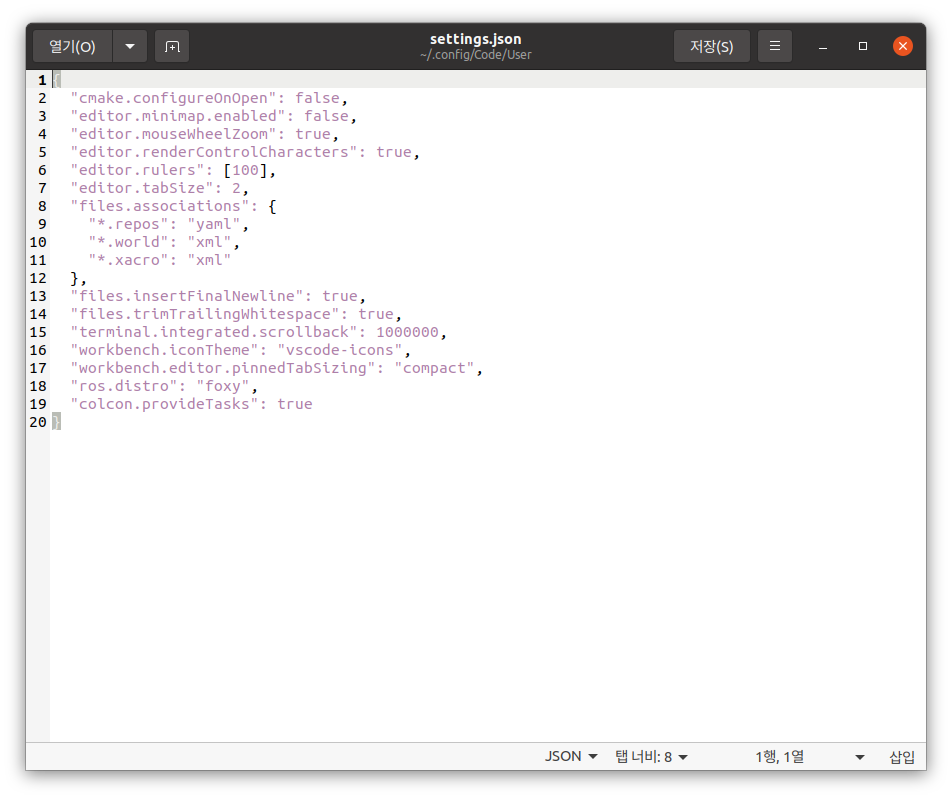The height and width of the screenshot is (799, 952).
Task: Save the file with 저장(S)
Action: coord(712,46)
